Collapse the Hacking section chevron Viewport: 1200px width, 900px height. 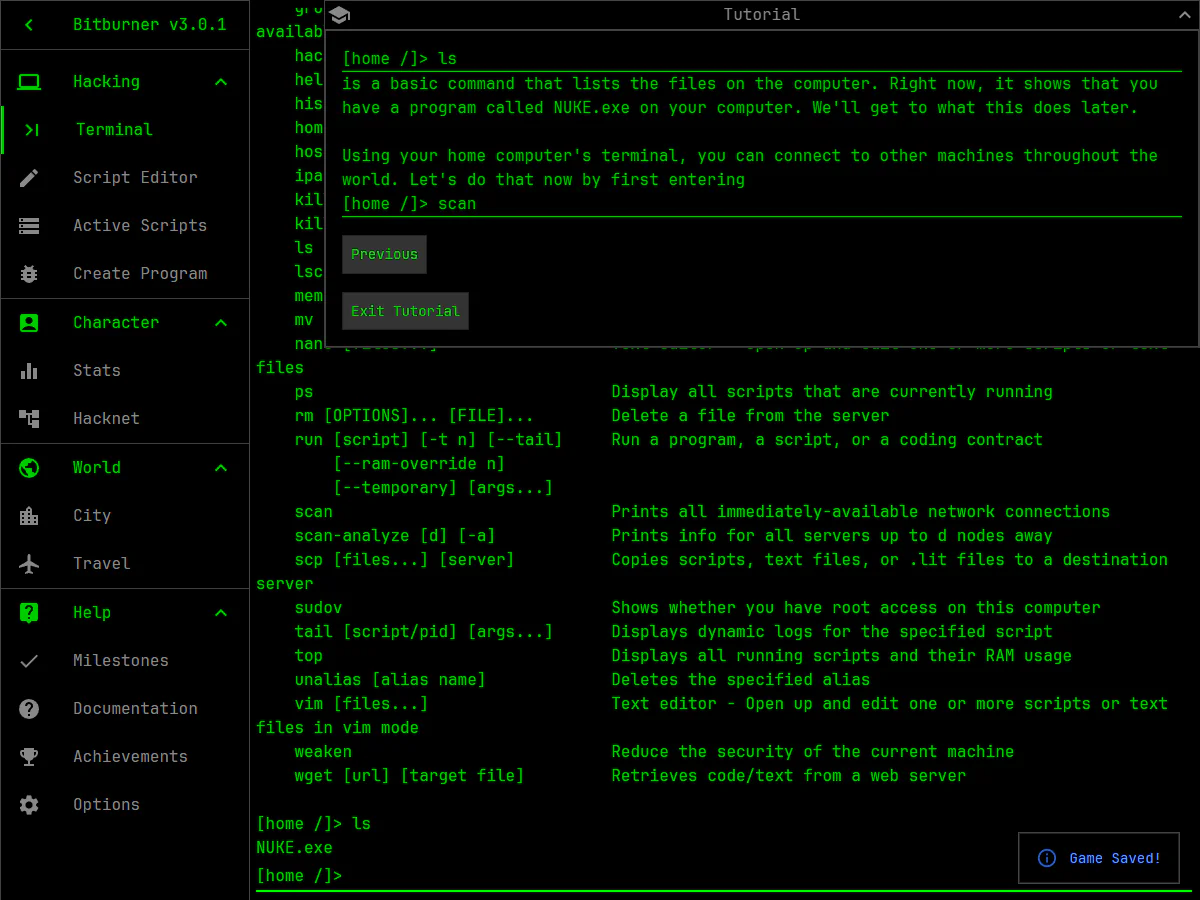tap(221, 82)
